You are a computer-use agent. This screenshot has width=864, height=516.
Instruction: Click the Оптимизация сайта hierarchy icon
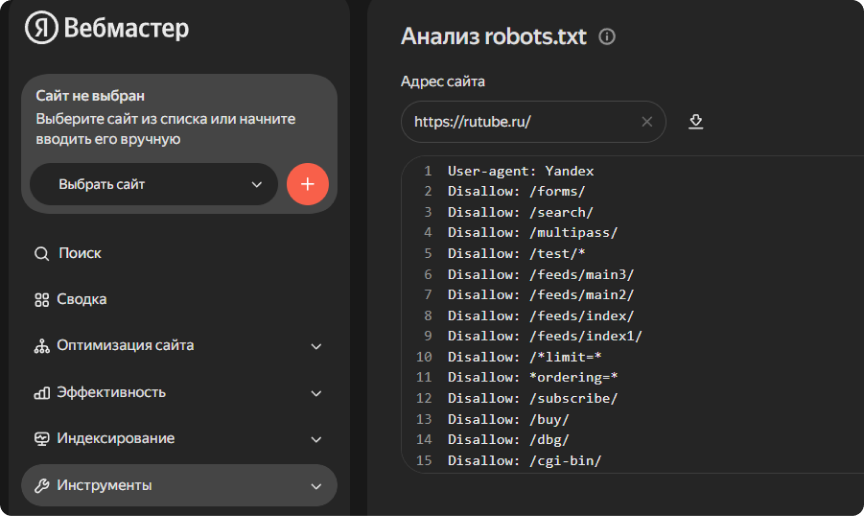[41, 346]
